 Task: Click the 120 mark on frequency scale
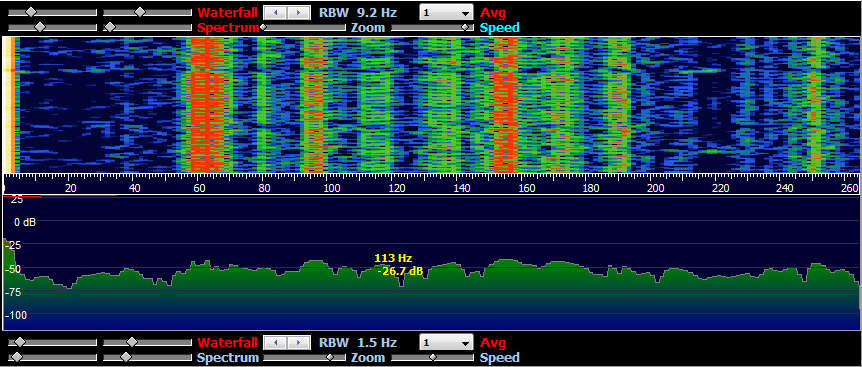click(396, 188)
